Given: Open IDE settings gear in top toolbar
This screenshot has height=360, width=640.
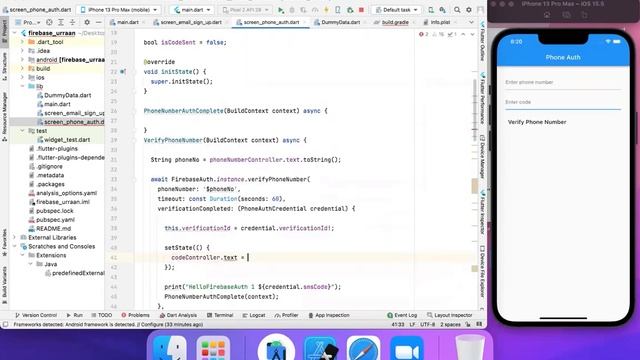Looking at the screenshot, I should (469, 10).
